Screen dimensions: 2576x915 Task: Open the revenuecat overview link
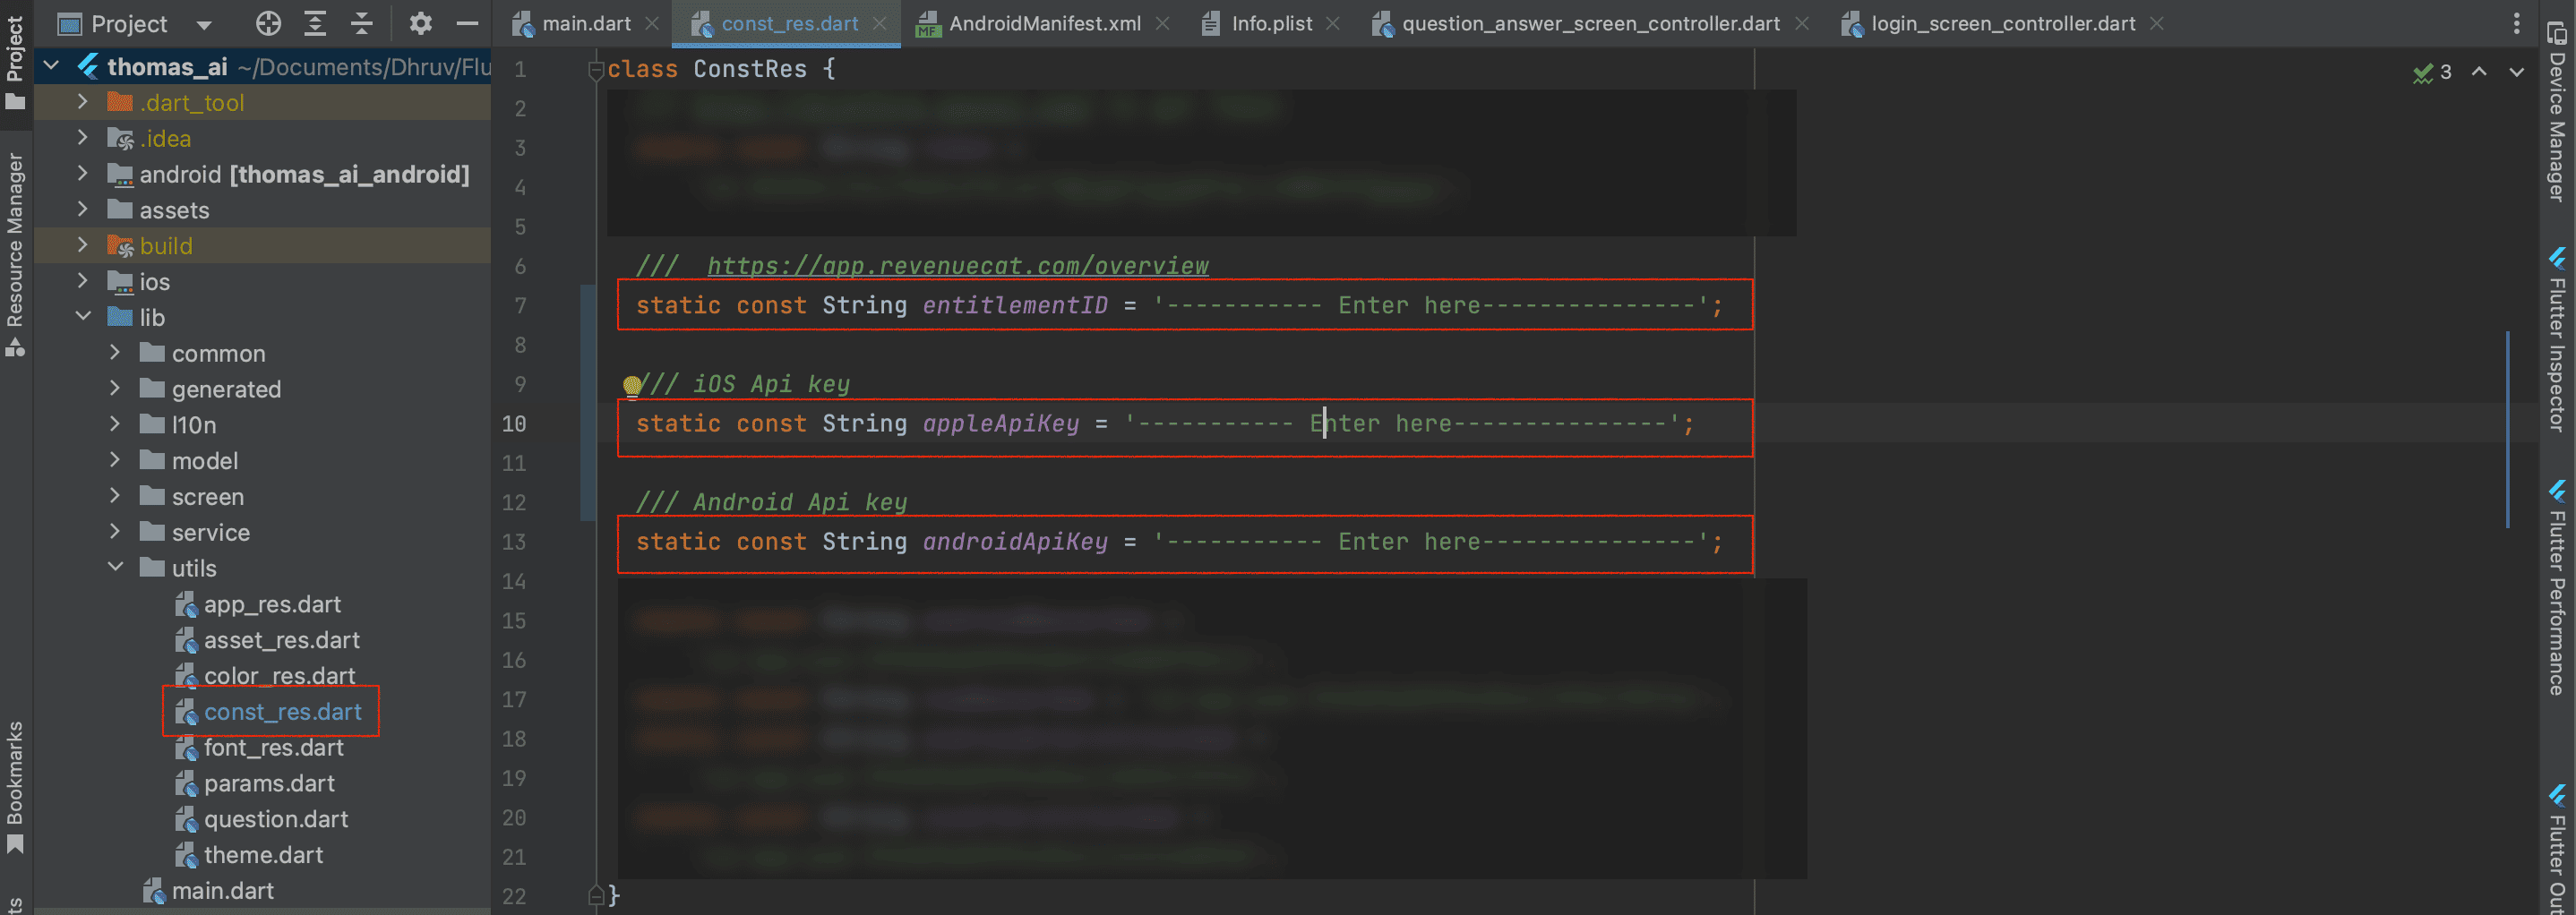(957, 266)
